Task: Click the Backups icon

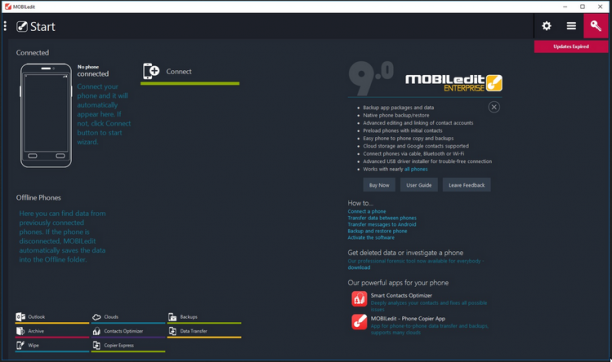Action: click(x=173, y=317)
